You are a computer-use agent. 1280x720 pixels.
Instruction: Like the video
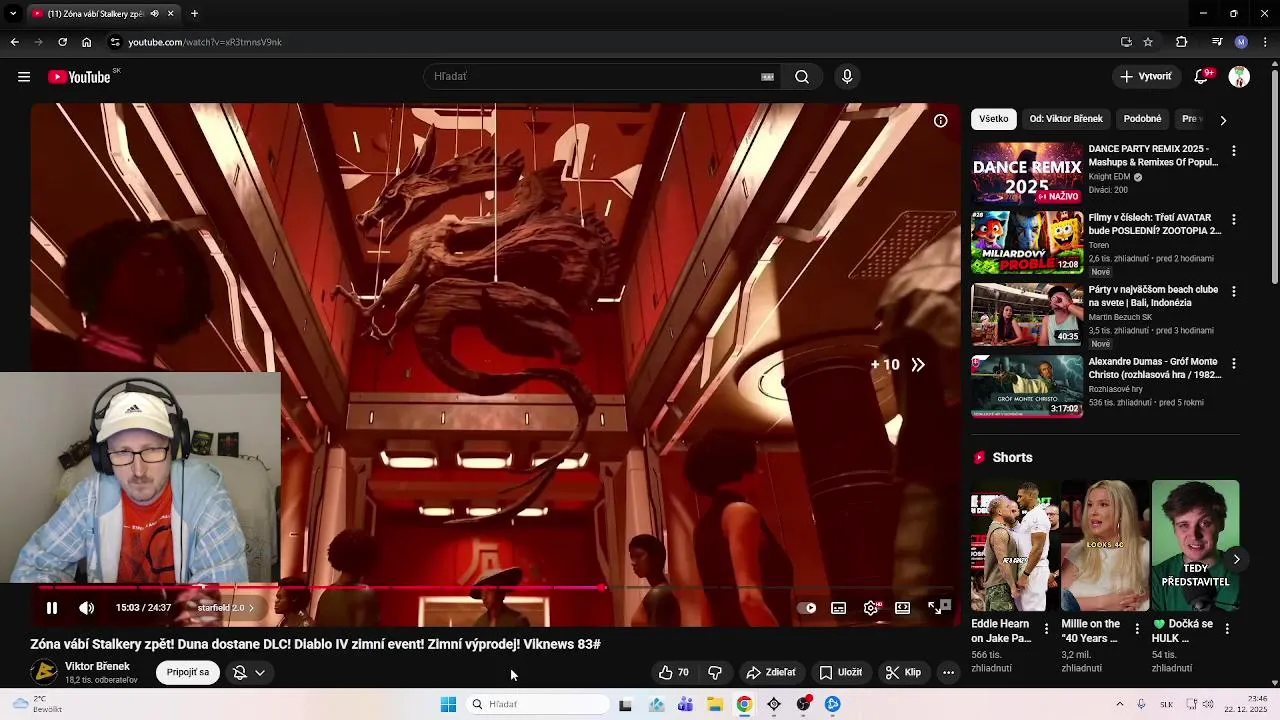[673, 672]
